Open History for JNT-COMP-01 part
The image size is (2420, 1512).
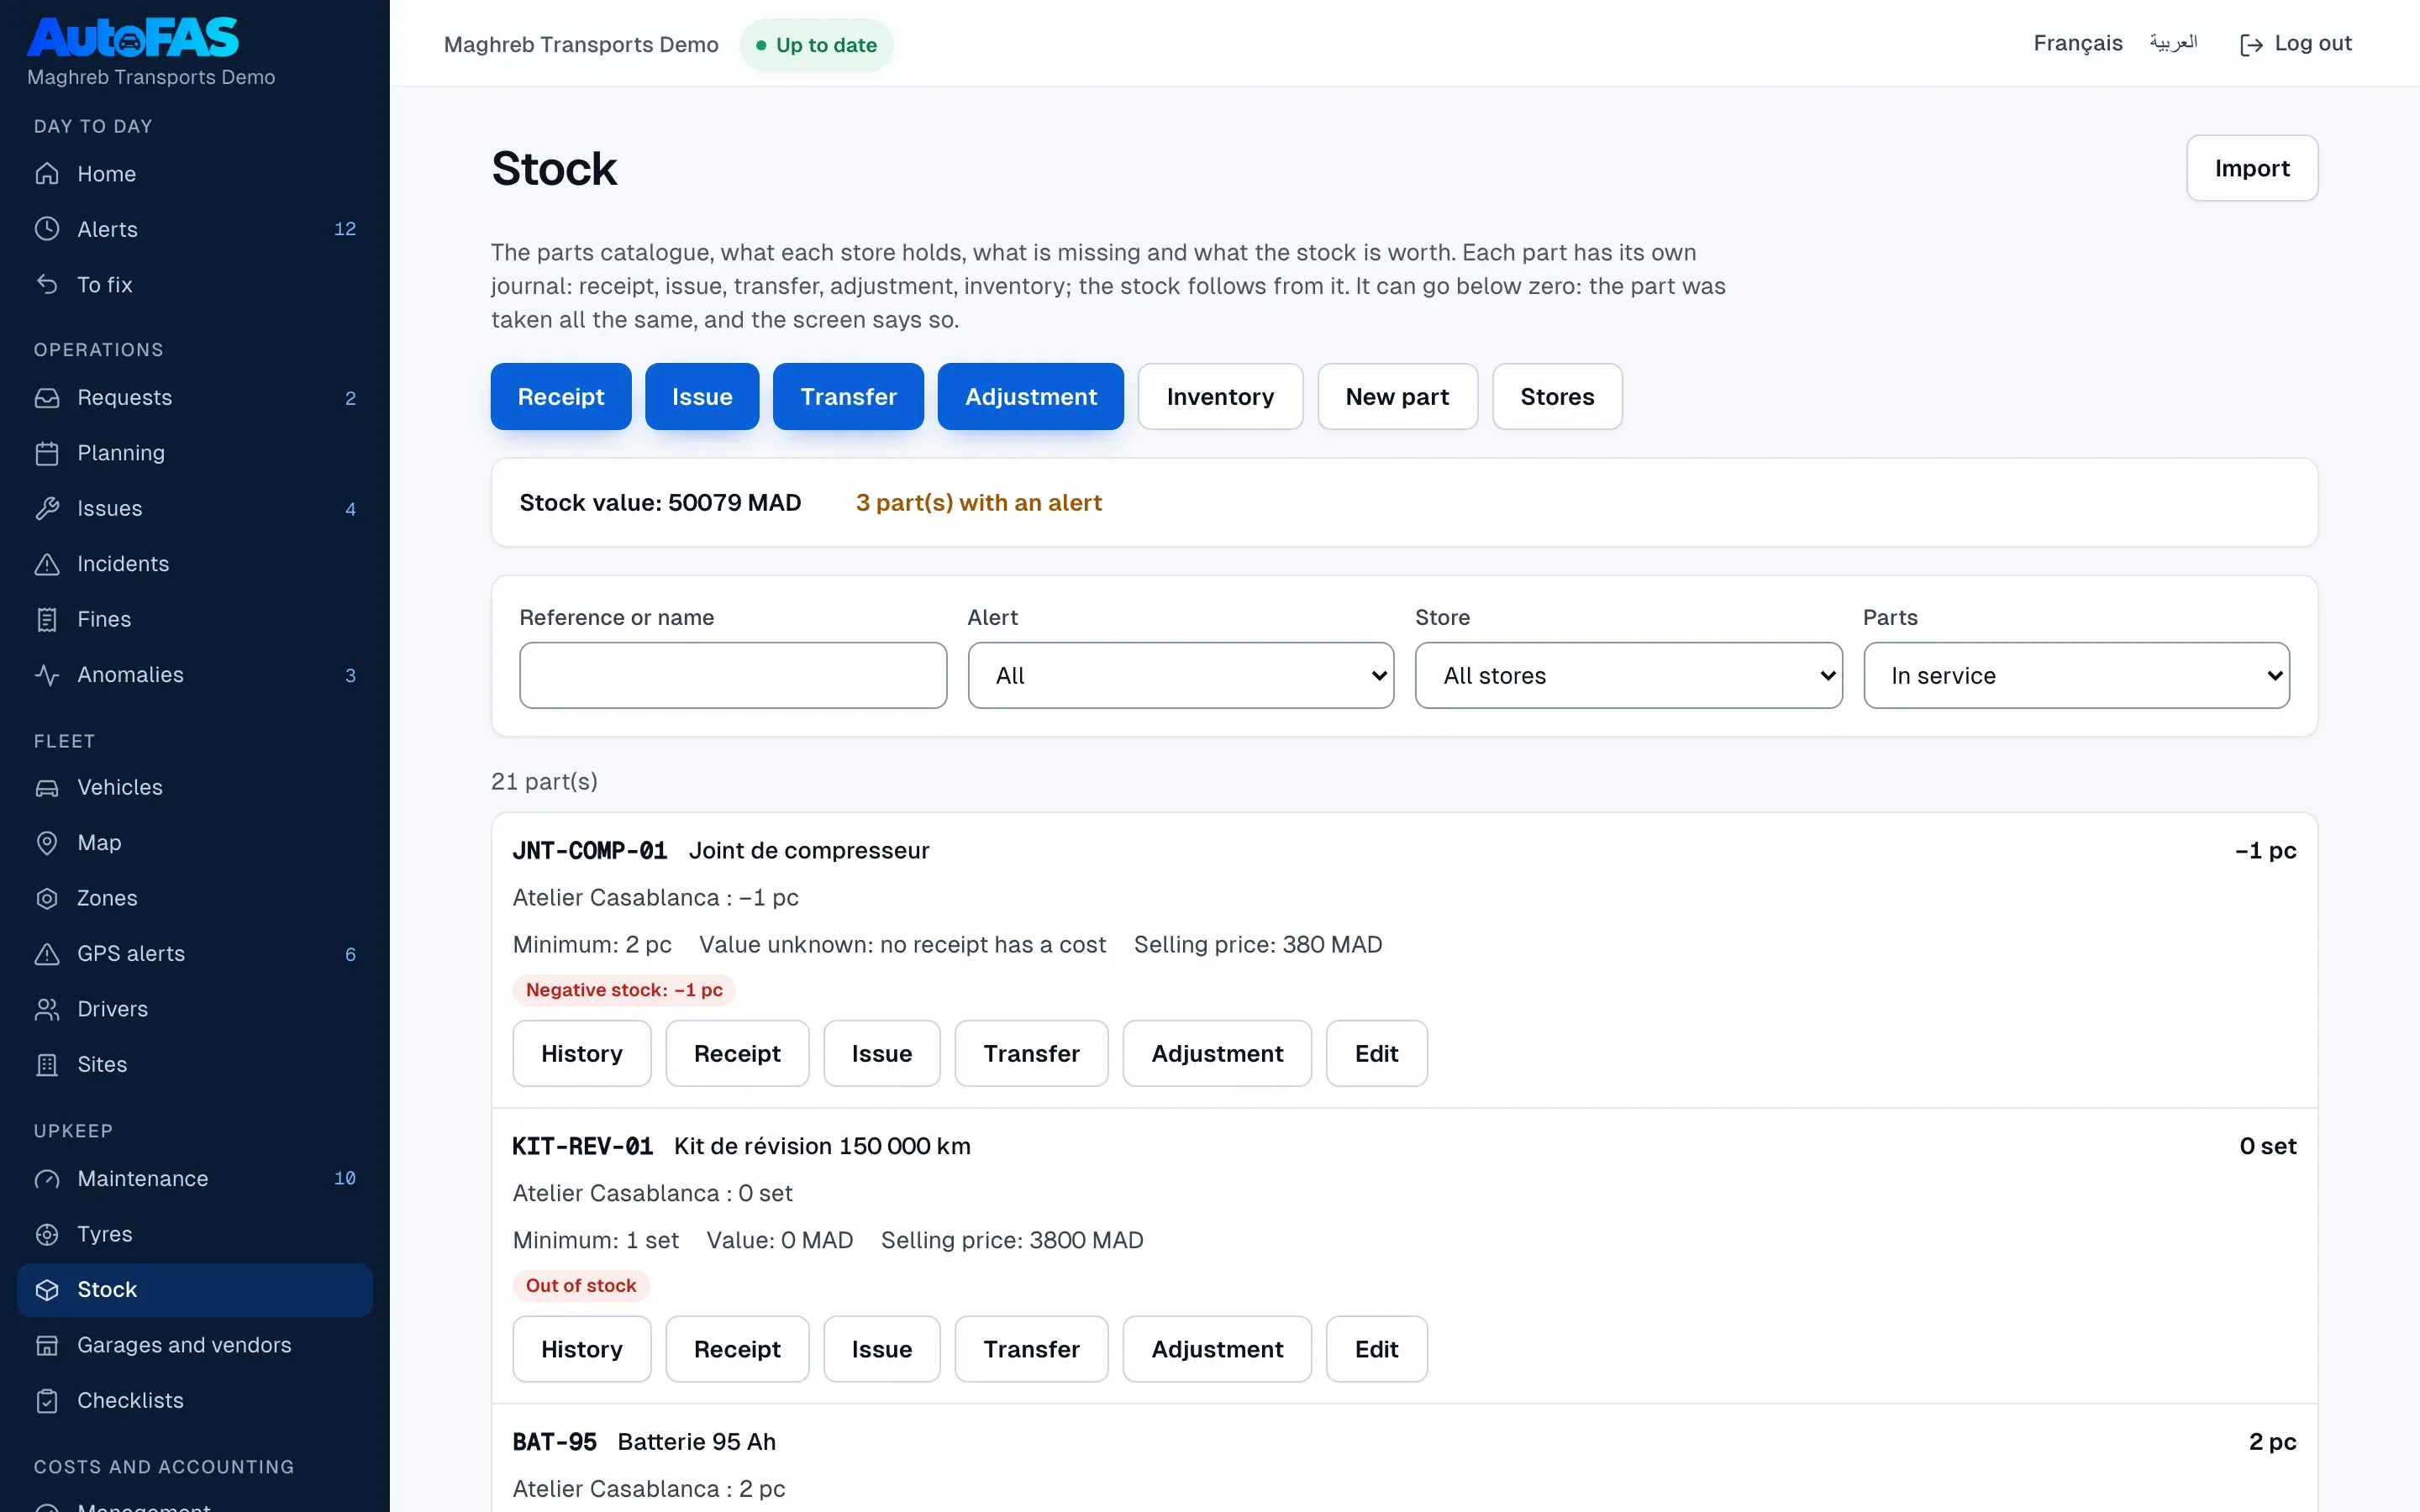[582, 1054]
